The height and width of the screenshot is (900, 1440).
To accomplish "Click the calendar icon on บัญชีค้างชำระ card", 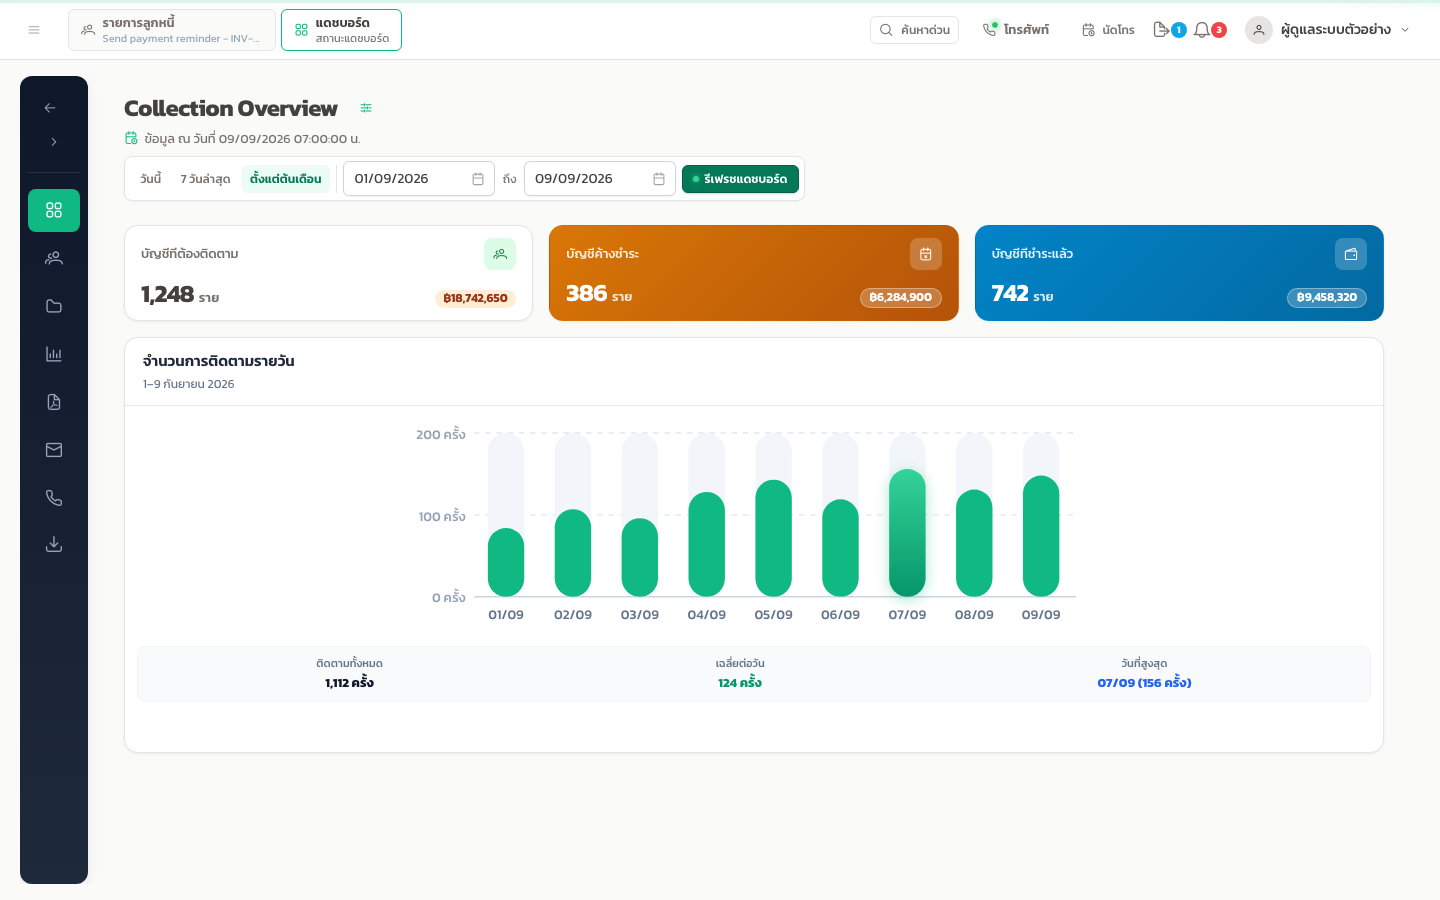I will [926, 254].
